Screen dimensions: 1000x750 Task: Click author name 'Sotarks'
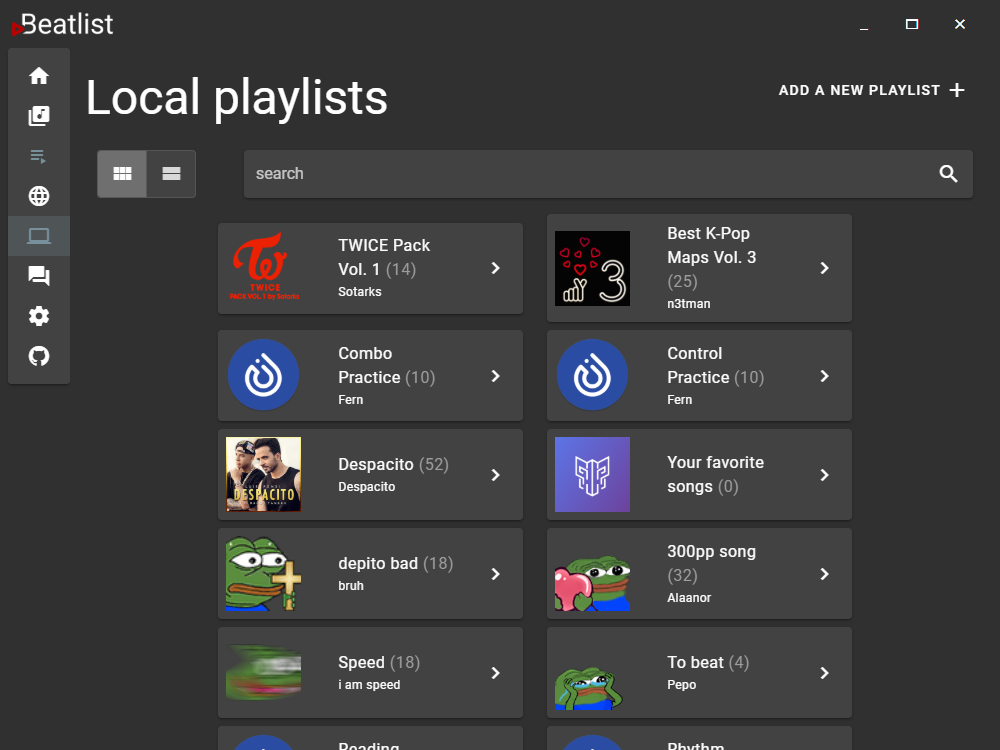pos(360,291)
